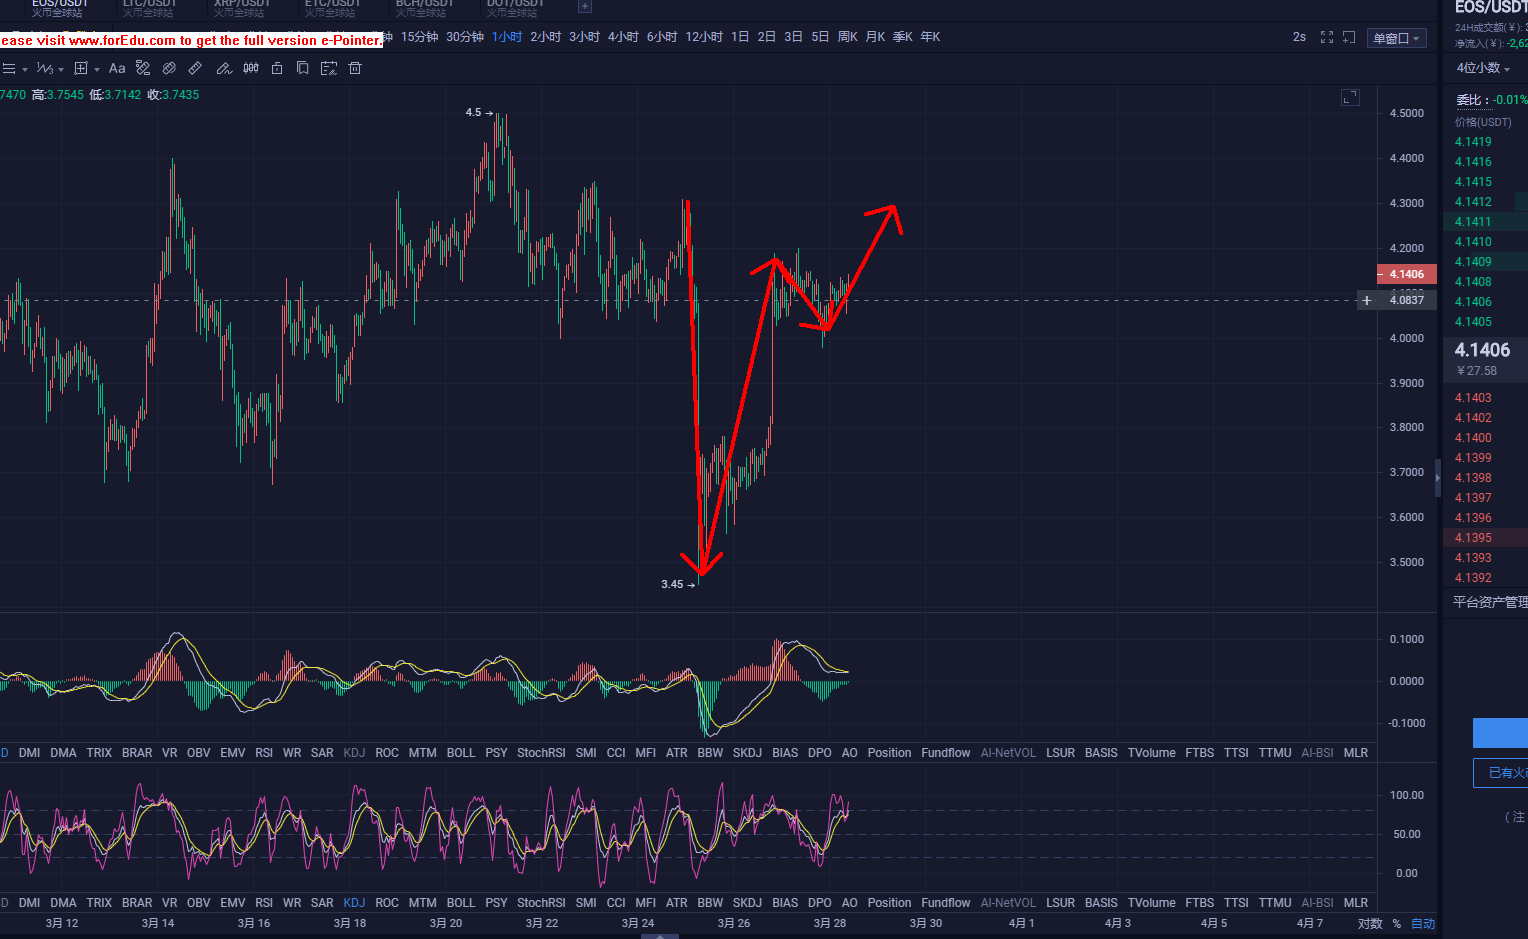
Task: Select the 12小时 timeframe
Action: point(704,37)
